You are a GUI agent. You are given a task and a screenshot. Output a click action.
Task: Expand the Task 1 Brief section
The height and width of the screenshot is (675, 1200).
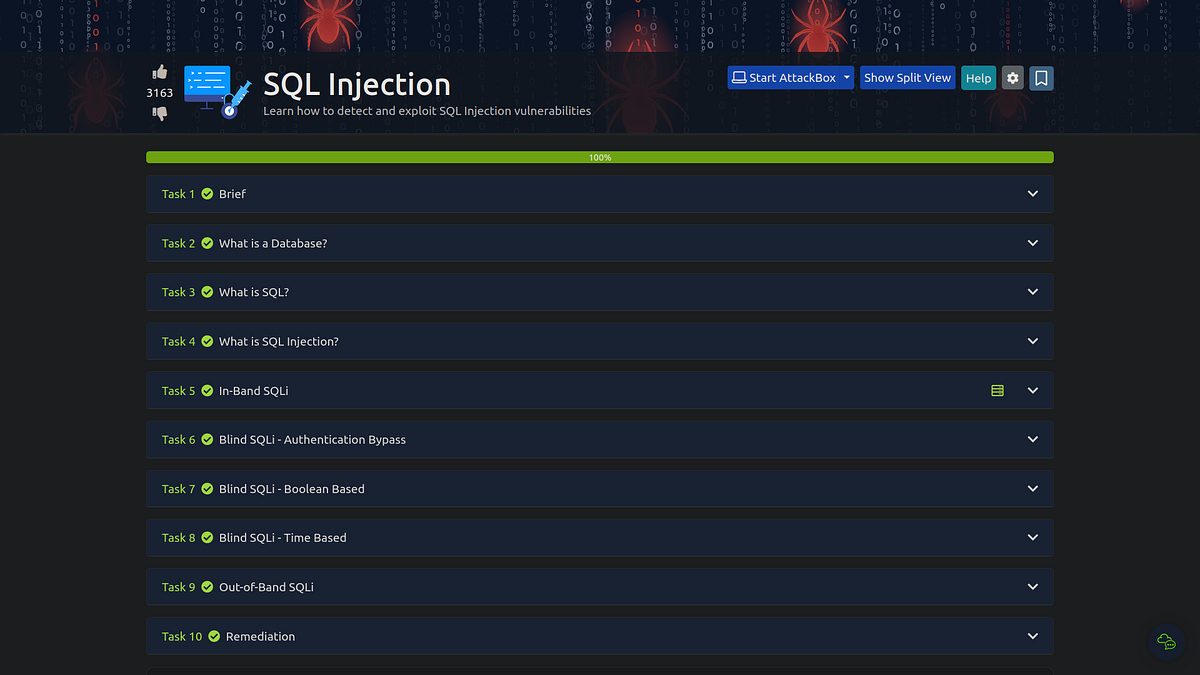tap(1032, 193)
